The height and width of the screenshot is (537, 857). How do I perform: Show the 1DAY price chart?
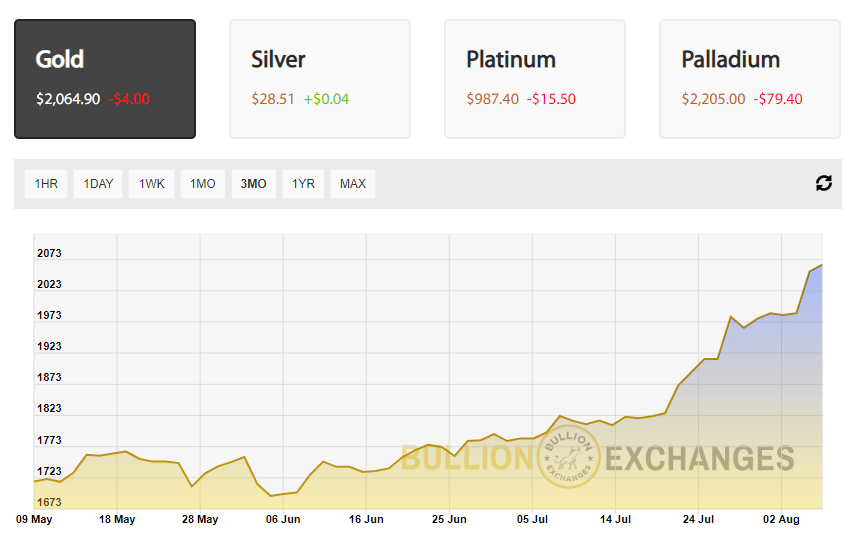(x=98, y=184)
